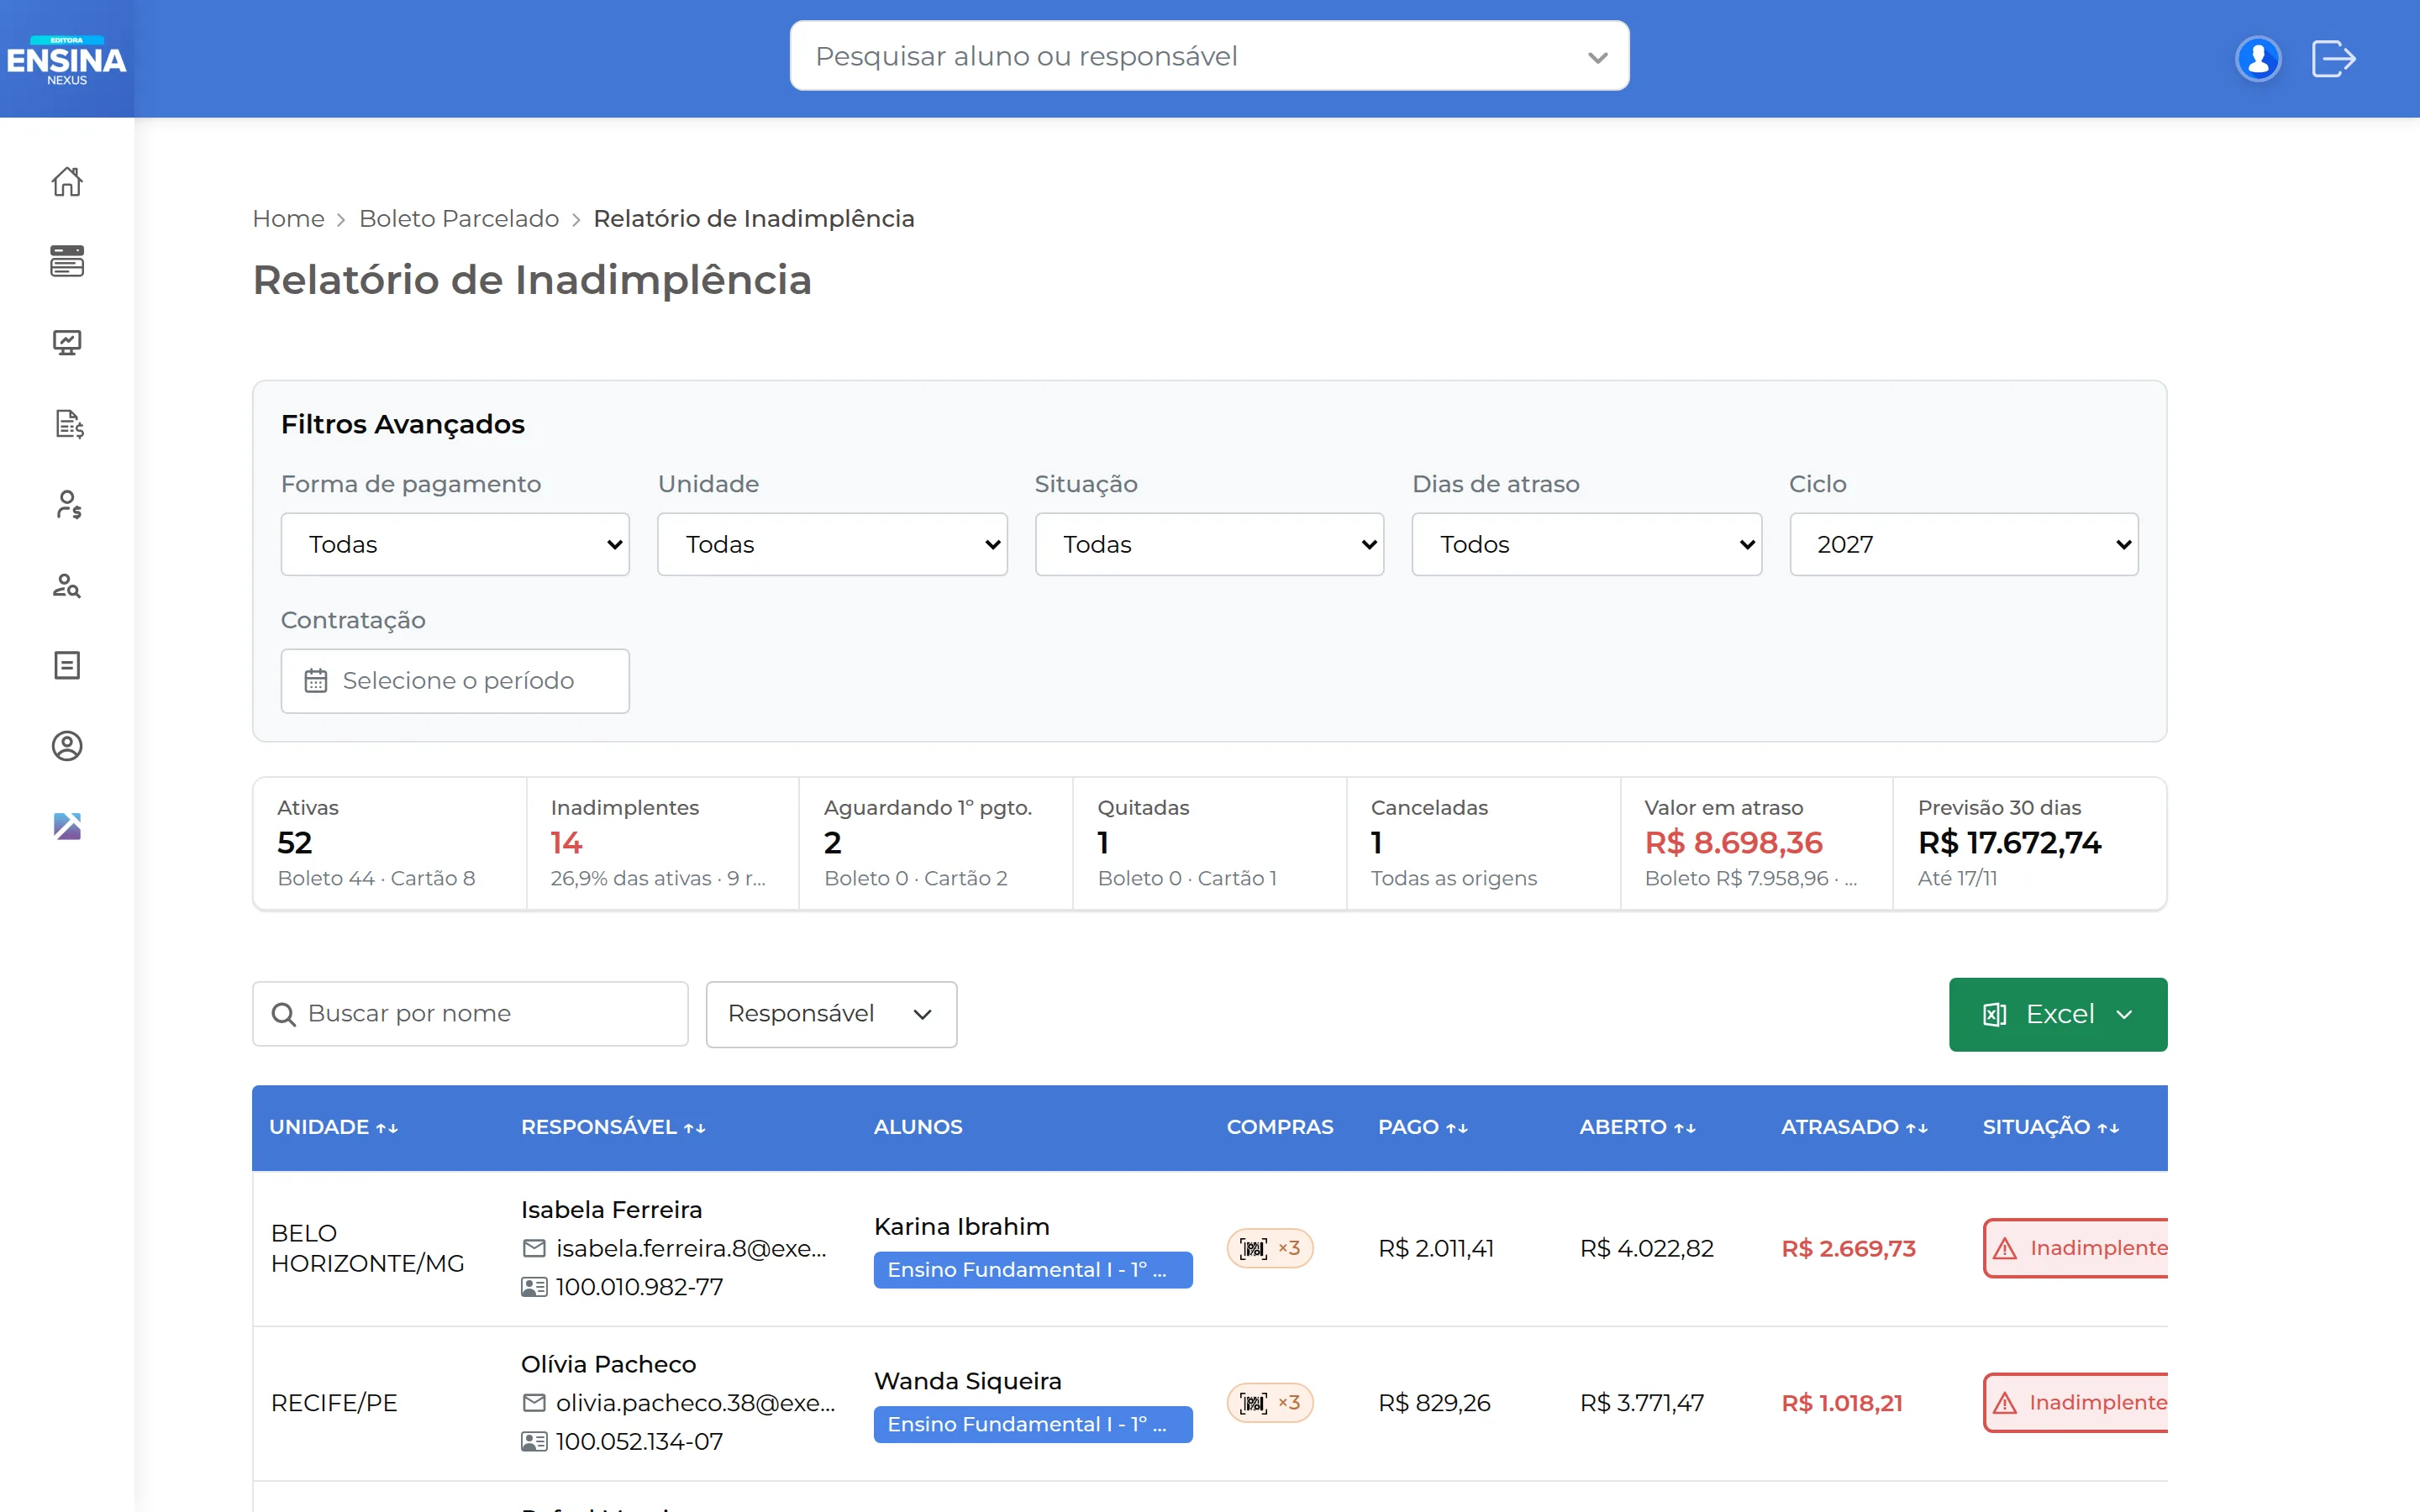Viewport: 2420px width, 1512px height.
Task: Go to Home breadcrumb link
Action: 288,219
